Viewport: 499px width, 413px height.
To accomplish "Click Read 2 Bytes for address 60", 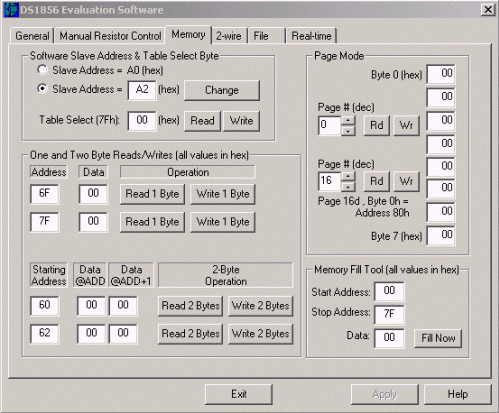I will [x=190, y=306].
